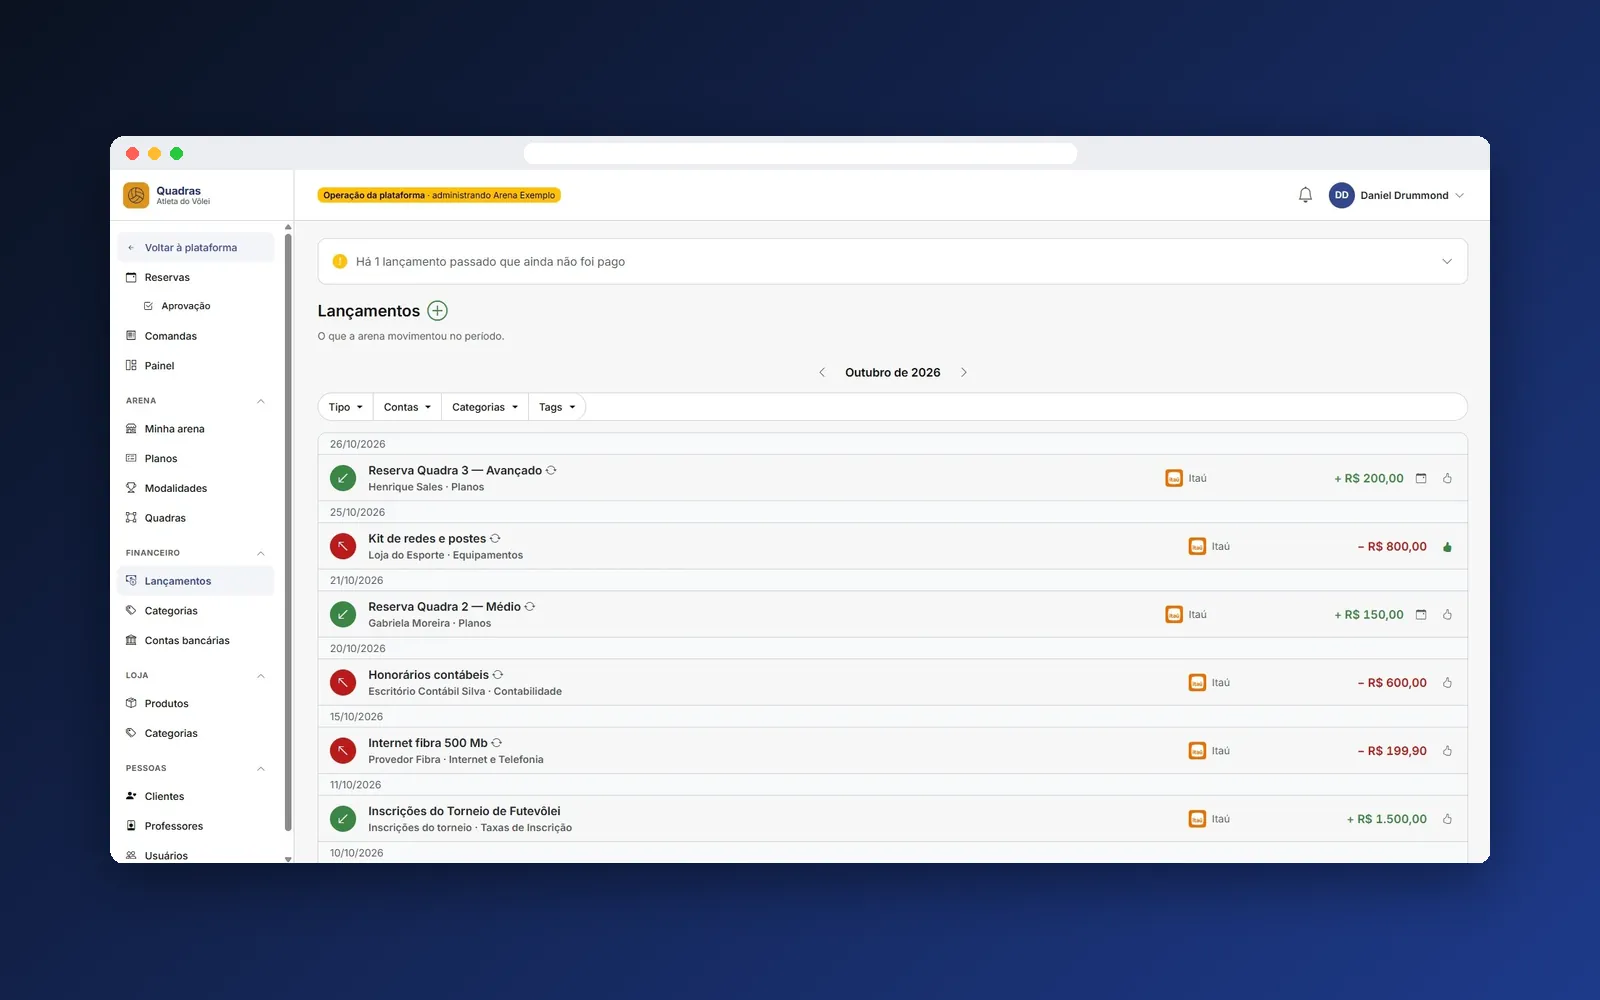Open the Tags filter dropdown
Screen dimensions: 1600x1000
[x=557, y=407]
